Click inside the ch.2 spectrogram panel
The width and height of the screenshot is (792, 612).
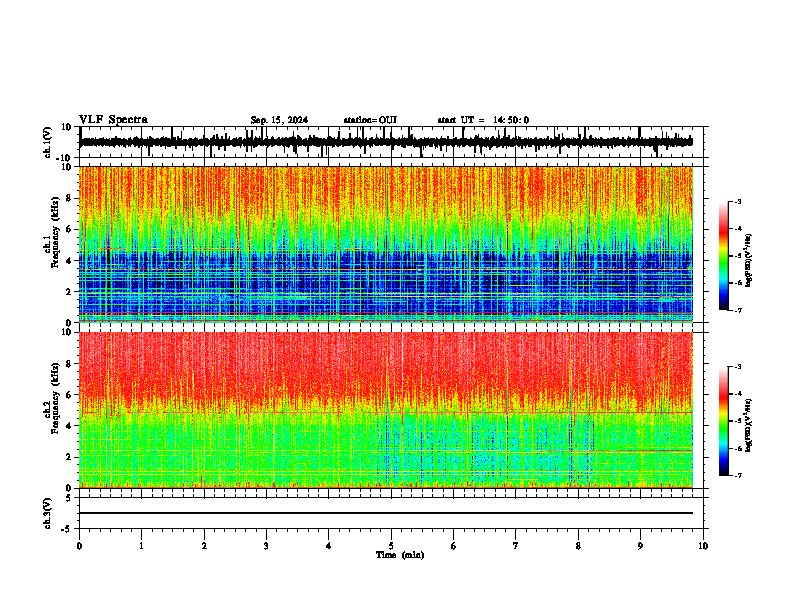(386, 410)
